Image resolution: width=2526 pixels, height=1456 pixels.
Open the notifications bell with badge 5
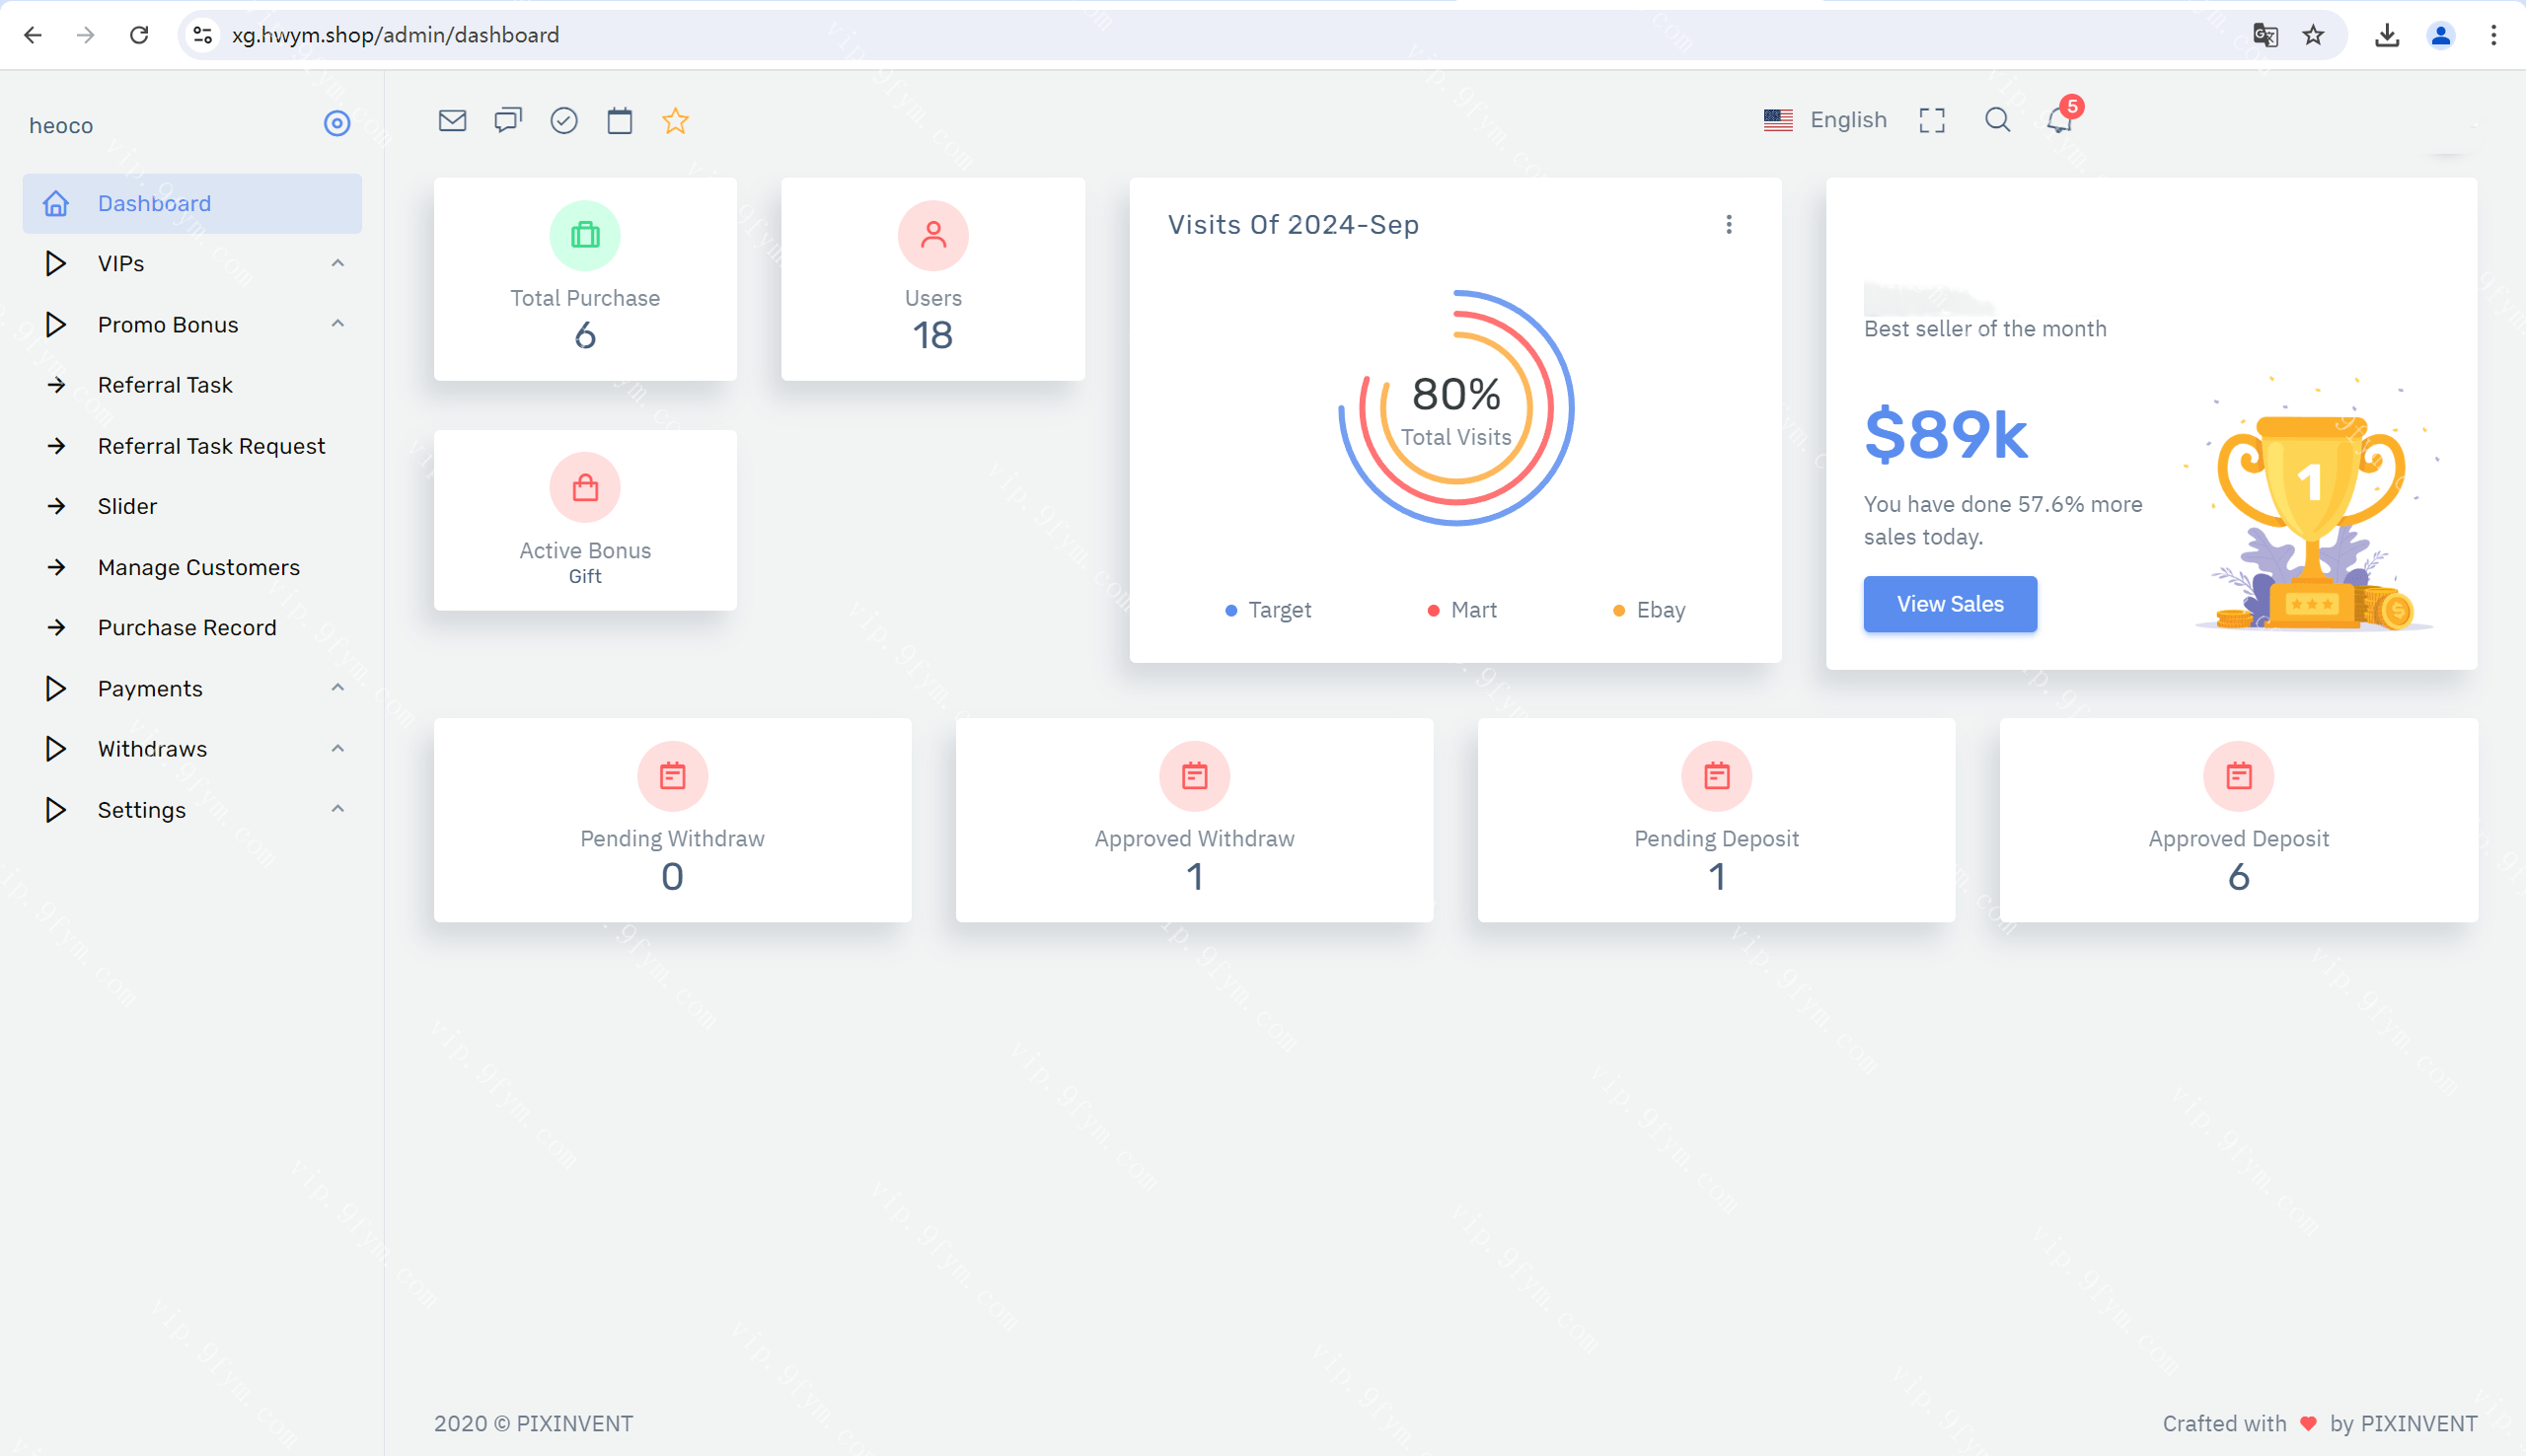tap(2059, 120)
